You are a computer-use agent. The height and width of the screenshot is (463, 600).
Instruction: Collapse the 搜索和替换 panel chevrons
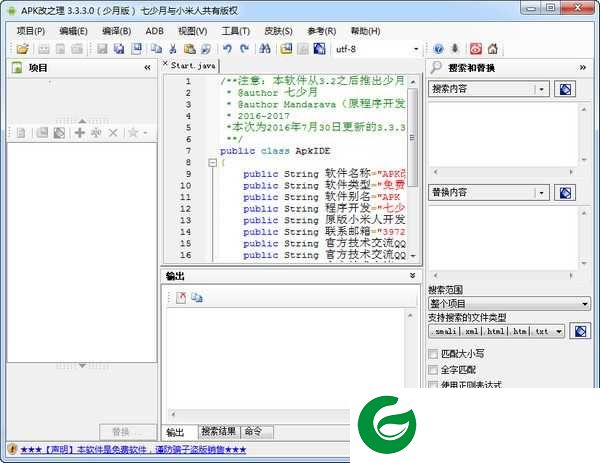(582, 68)
